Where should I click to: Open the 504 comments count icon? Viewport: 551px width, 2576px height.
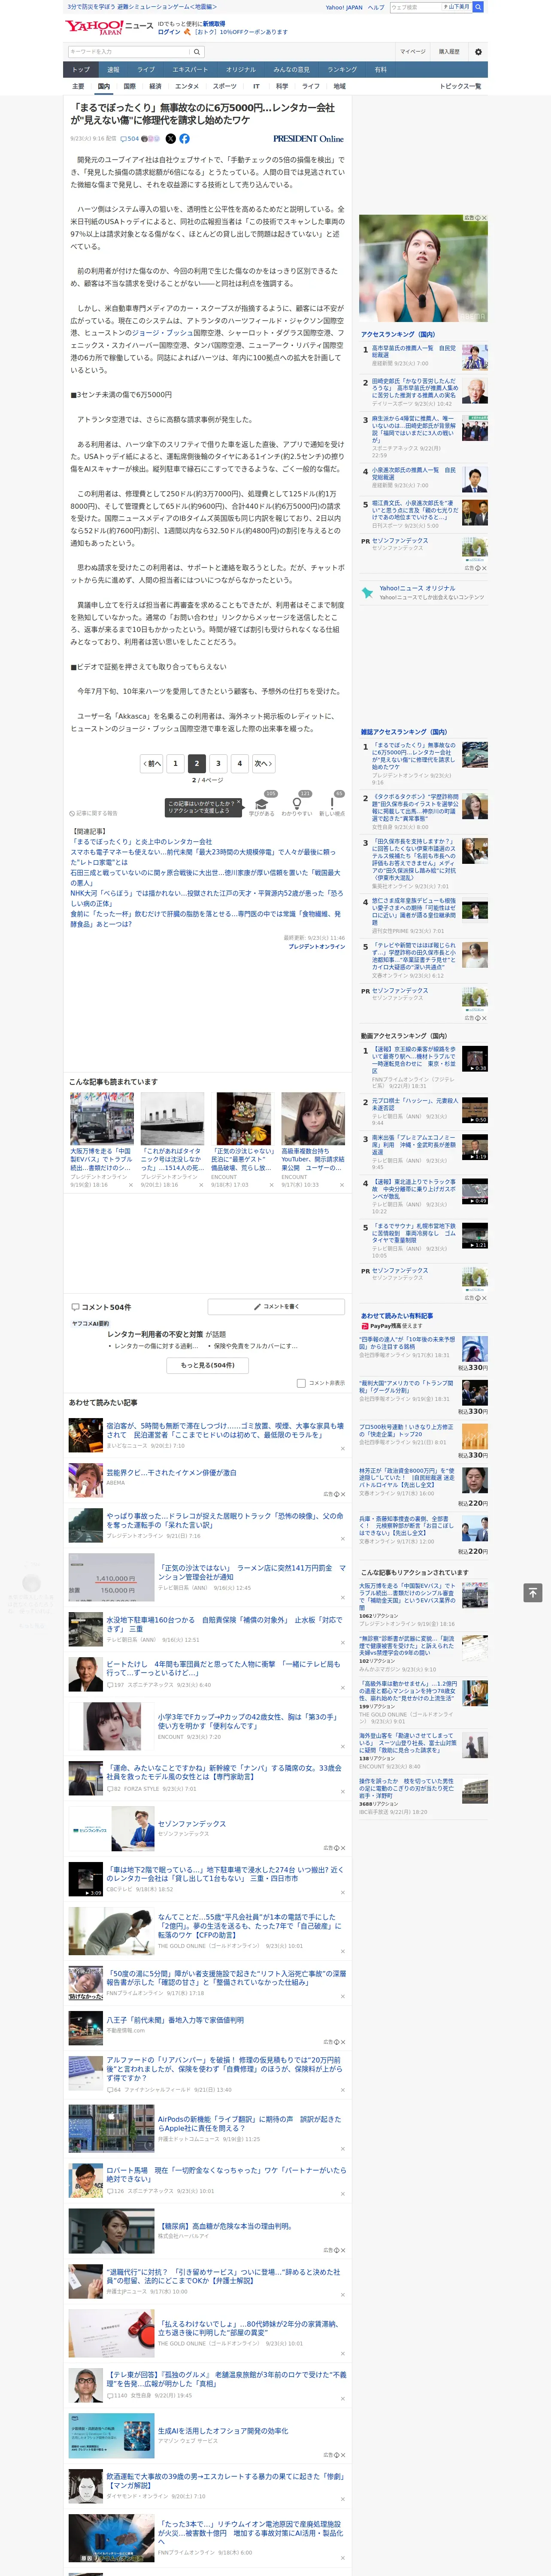130,139
